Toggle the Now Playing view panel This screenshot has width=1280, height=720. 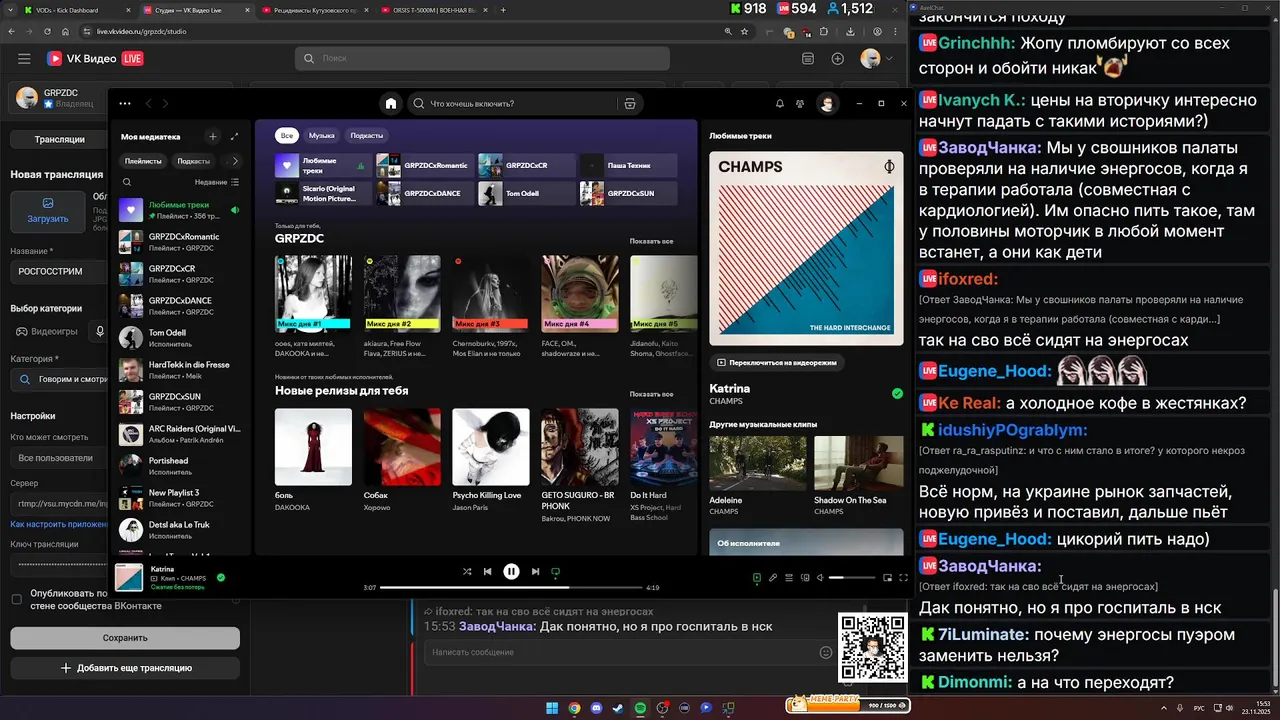click(757, 577)
